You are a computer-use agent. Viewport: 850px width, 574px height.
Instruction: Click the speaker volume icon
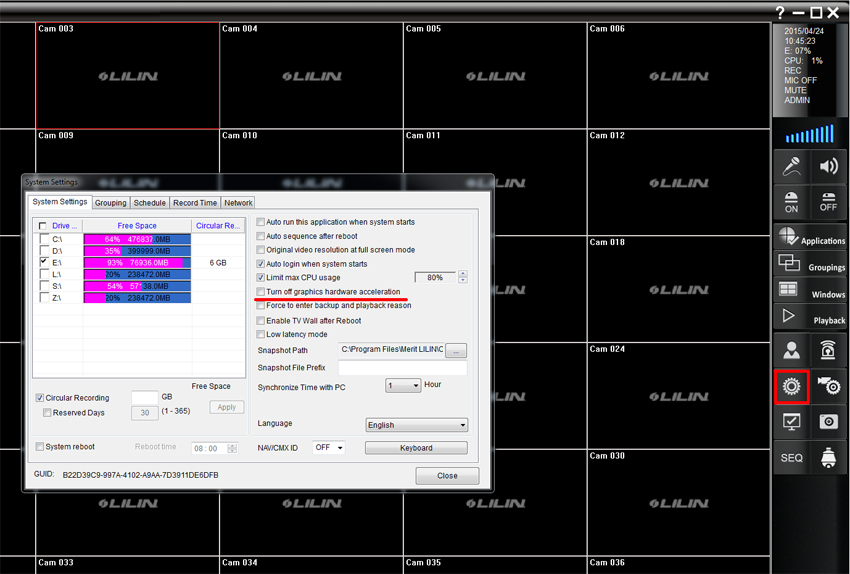[828, 167]
